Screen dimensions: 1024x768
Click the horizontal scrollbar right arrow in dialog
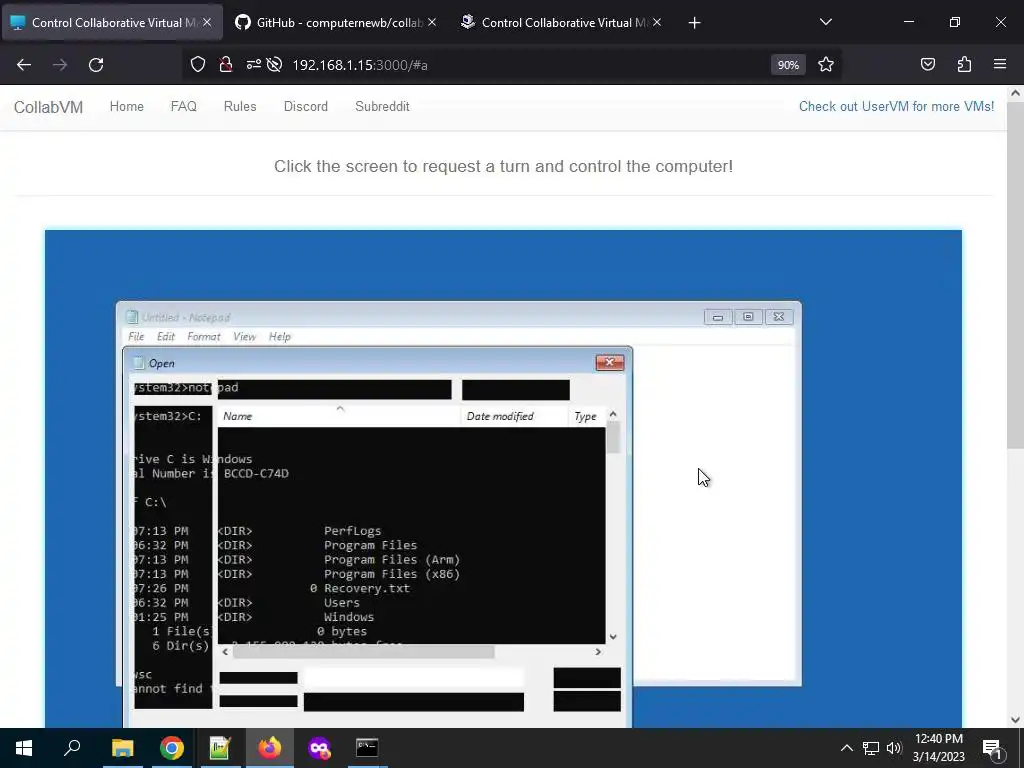(x=598, y=652)
